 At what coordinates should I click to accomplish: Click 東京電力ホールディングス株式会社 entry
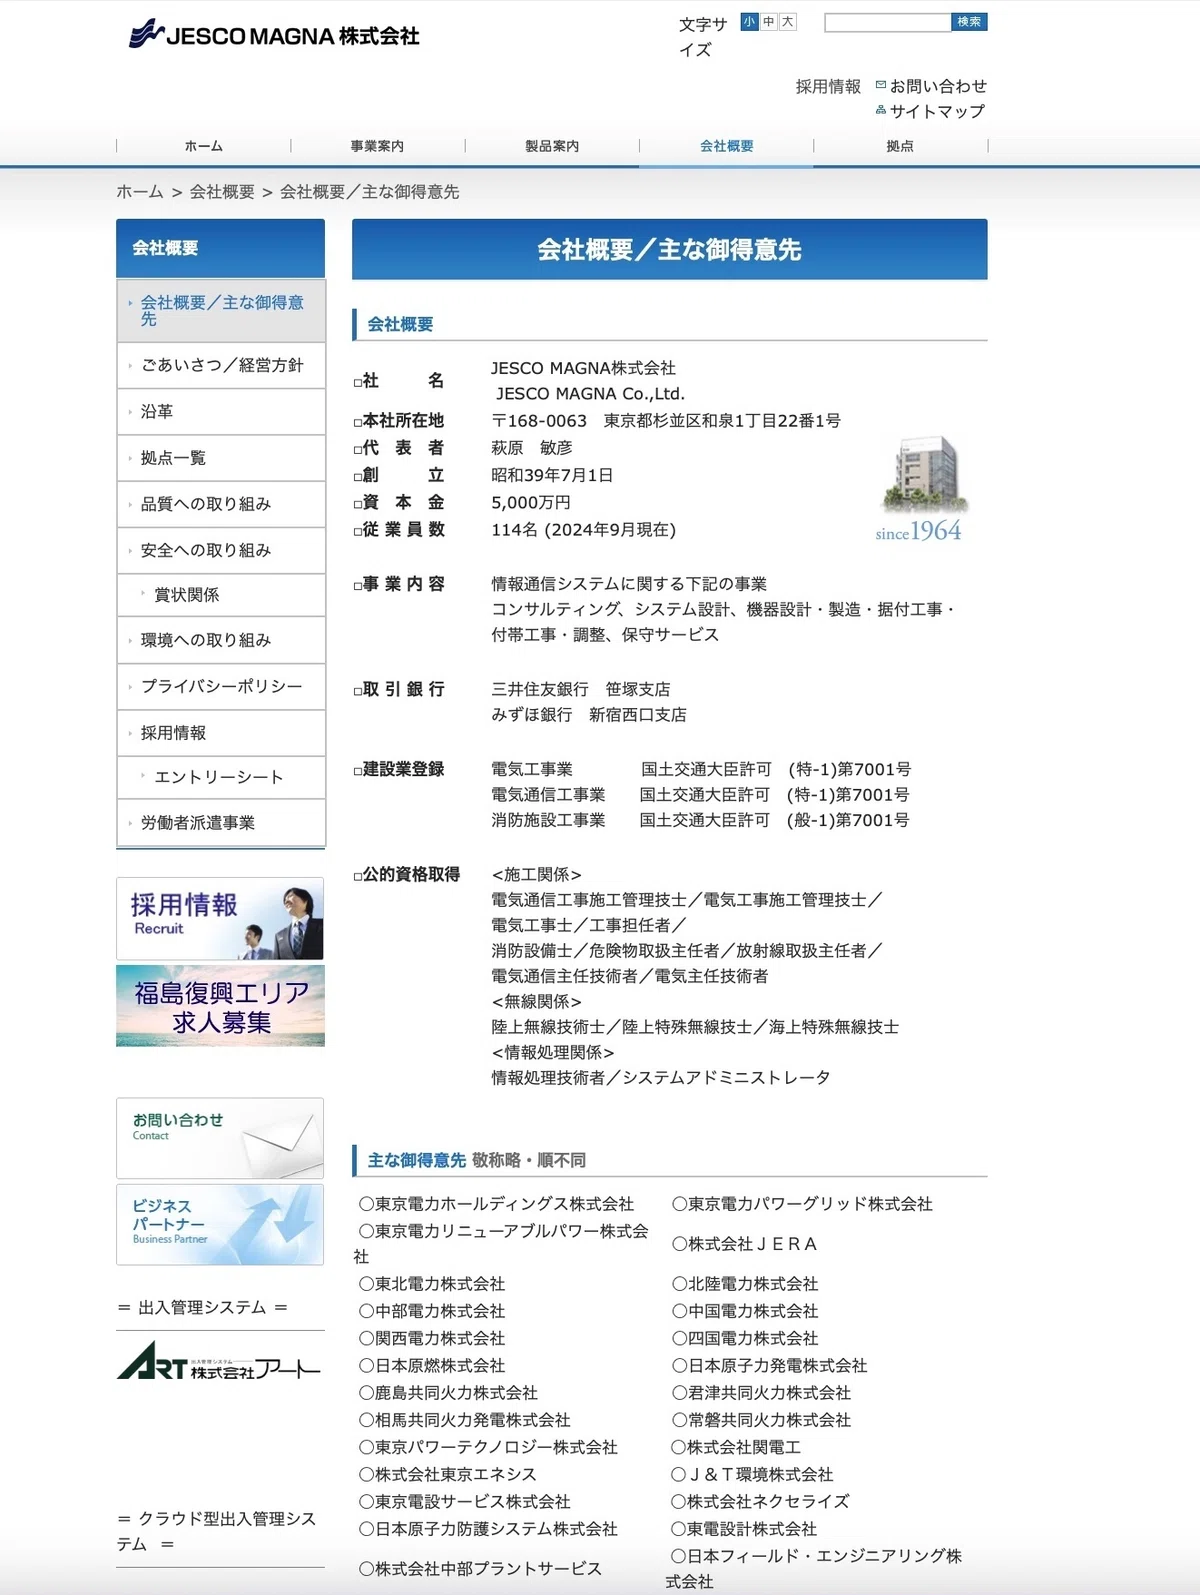(497, 1204)
